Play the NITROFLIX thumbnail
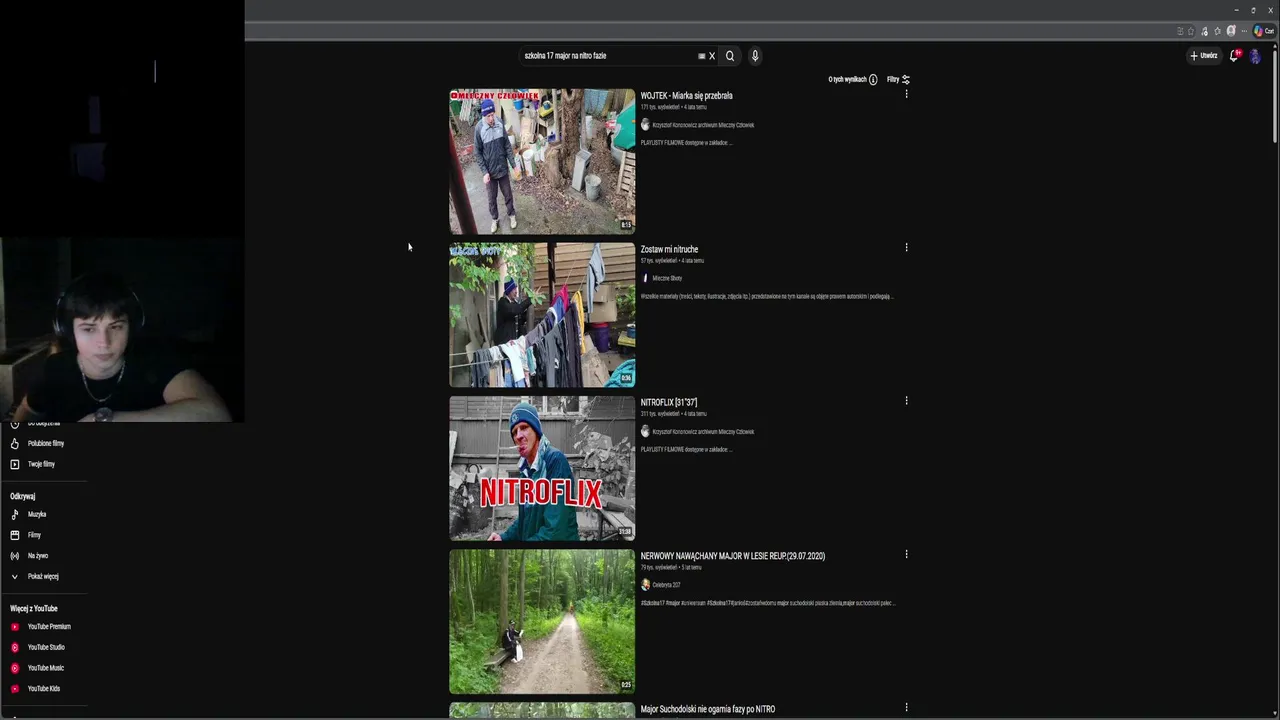 (542, 468)
